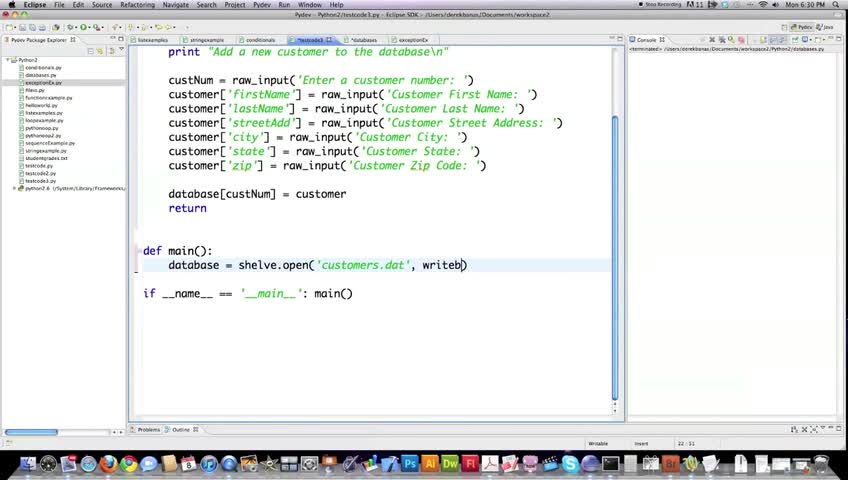Open the Project menu
Screen dimensions: 848x480
pos(235,4)
